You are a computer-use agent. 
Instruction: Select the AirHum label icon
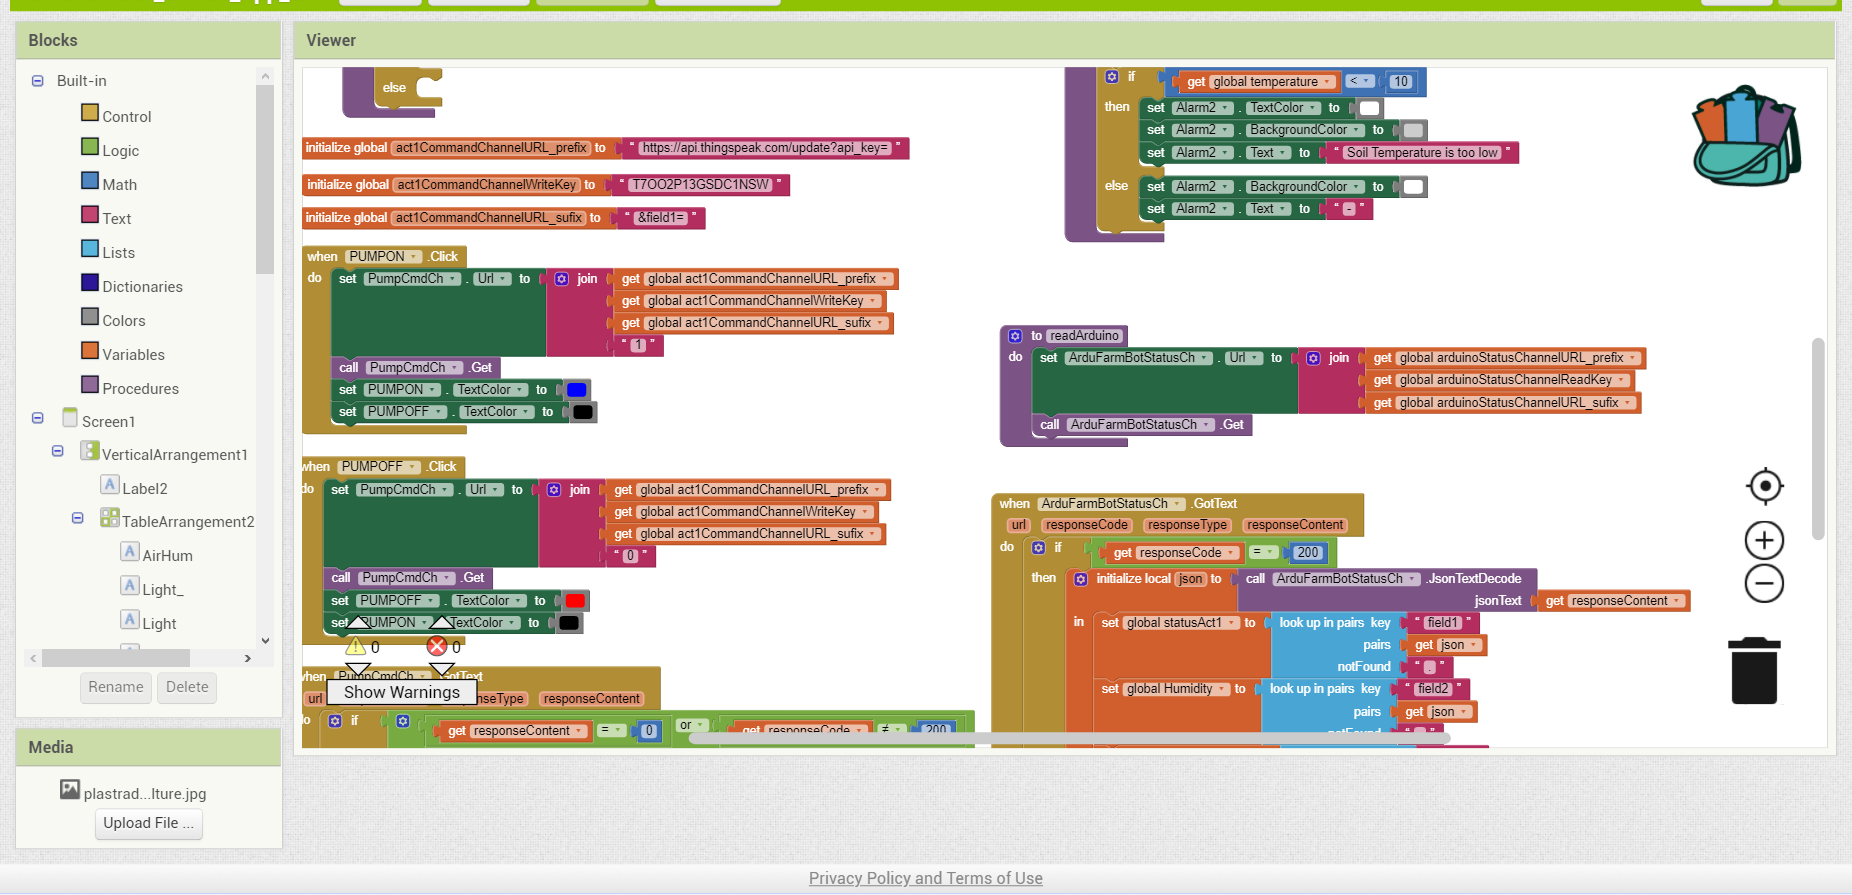[130, 551]
